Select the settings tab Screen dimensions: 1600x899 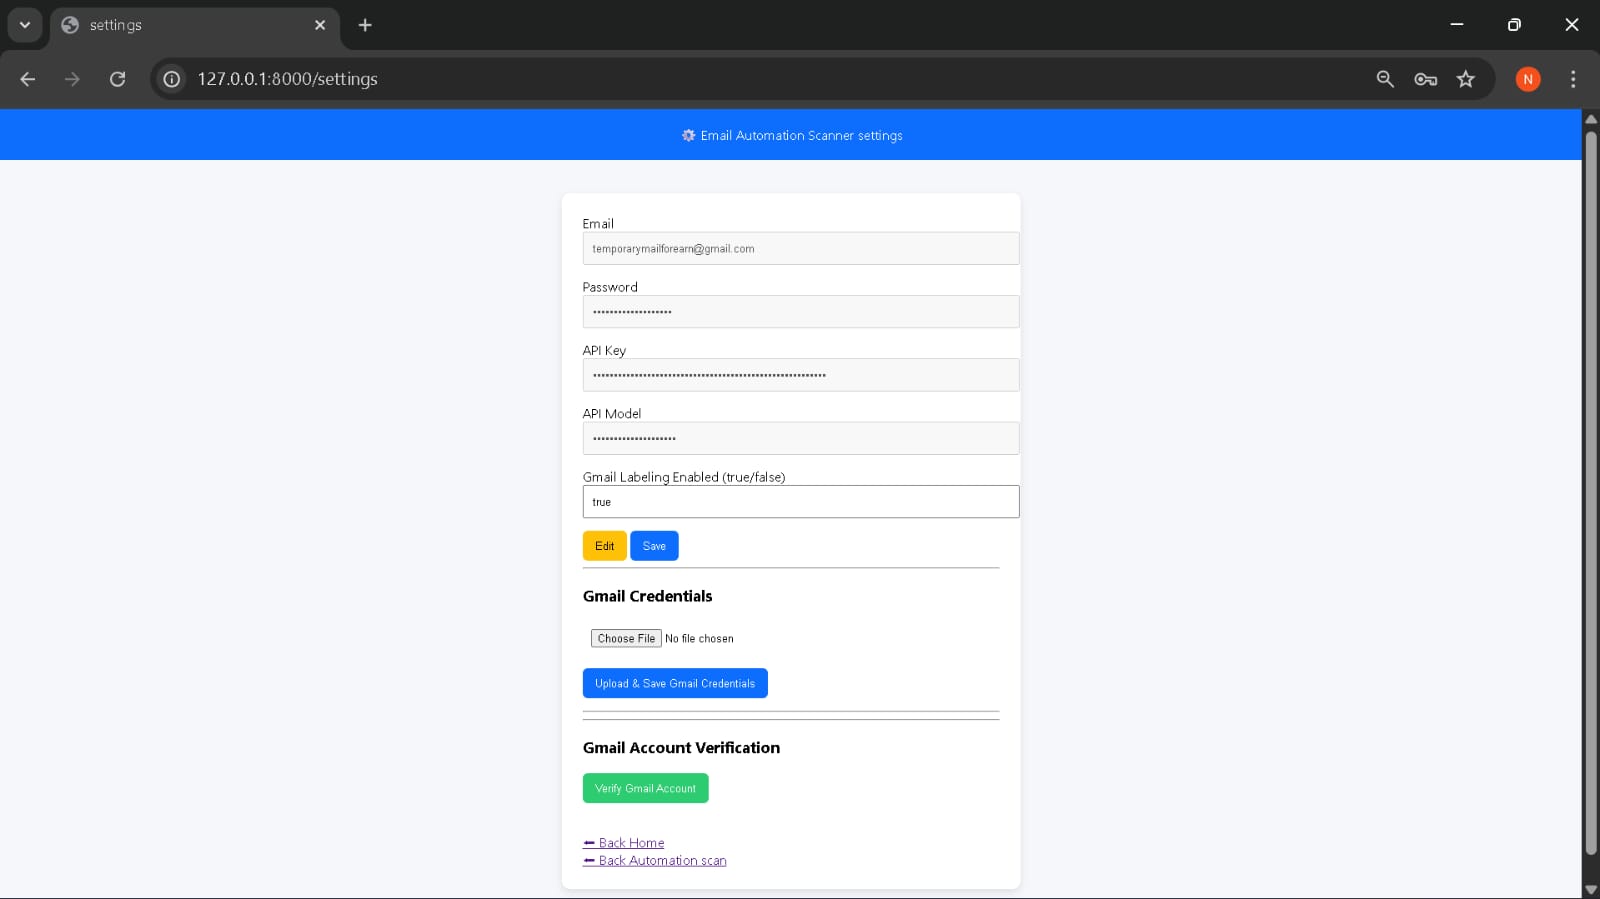point(180,25)
